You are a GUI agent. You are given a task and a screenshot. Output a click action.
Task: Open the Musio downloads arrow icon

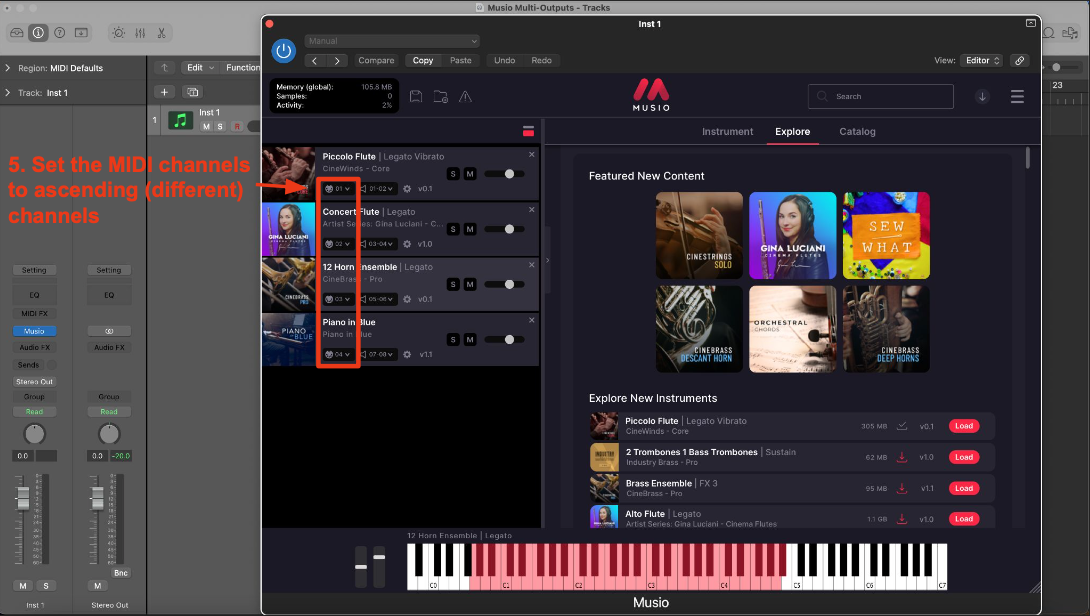click(982, 97)
